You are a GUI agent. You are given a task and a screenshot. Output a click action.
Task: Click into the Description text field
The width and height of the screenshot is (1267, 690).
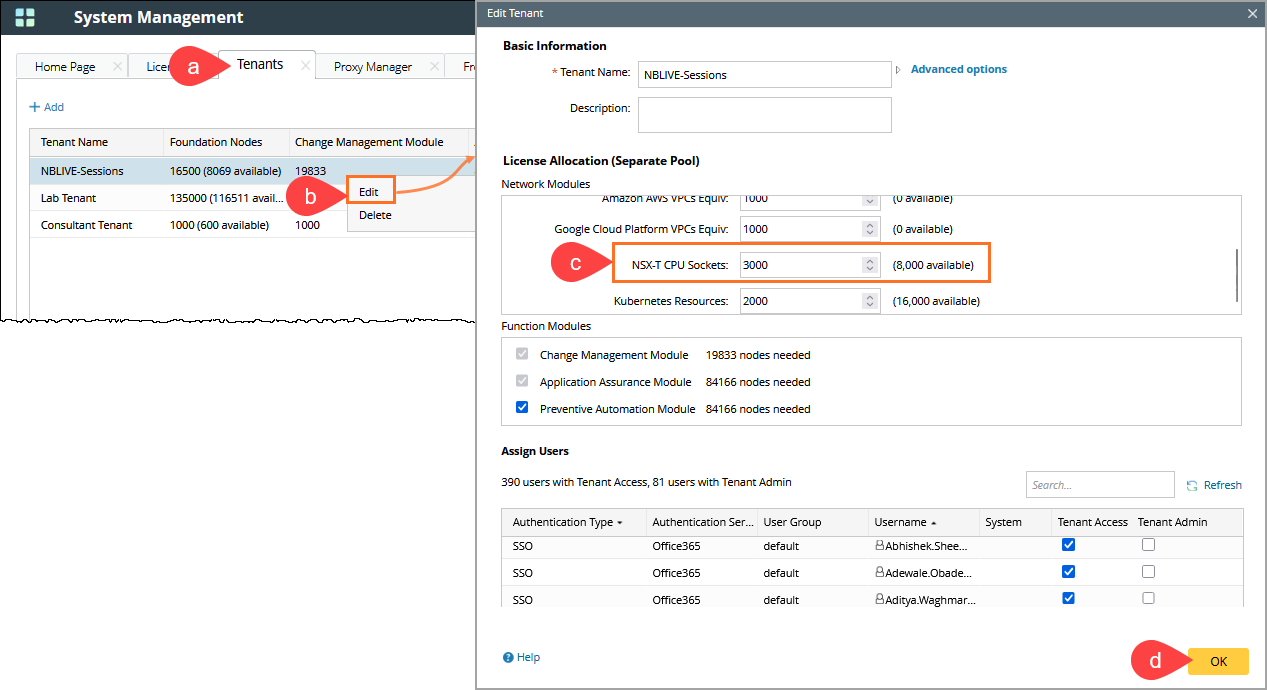(764, 114)
